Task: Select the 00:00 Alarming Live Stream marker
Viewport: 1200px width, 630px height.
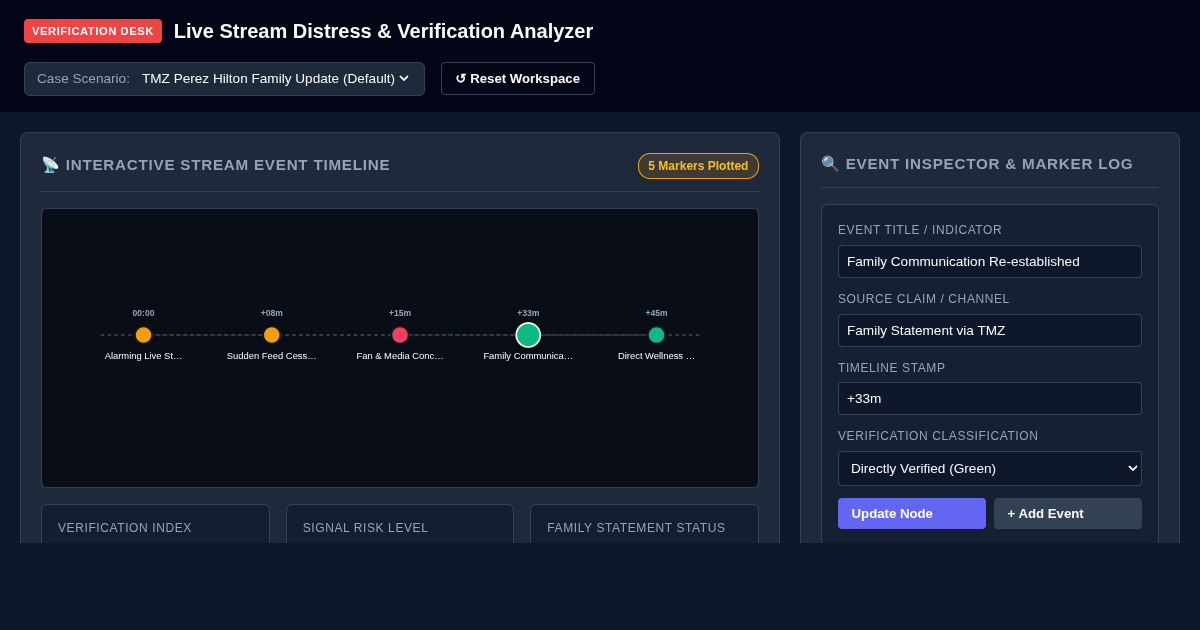Action: click(143, 335)
